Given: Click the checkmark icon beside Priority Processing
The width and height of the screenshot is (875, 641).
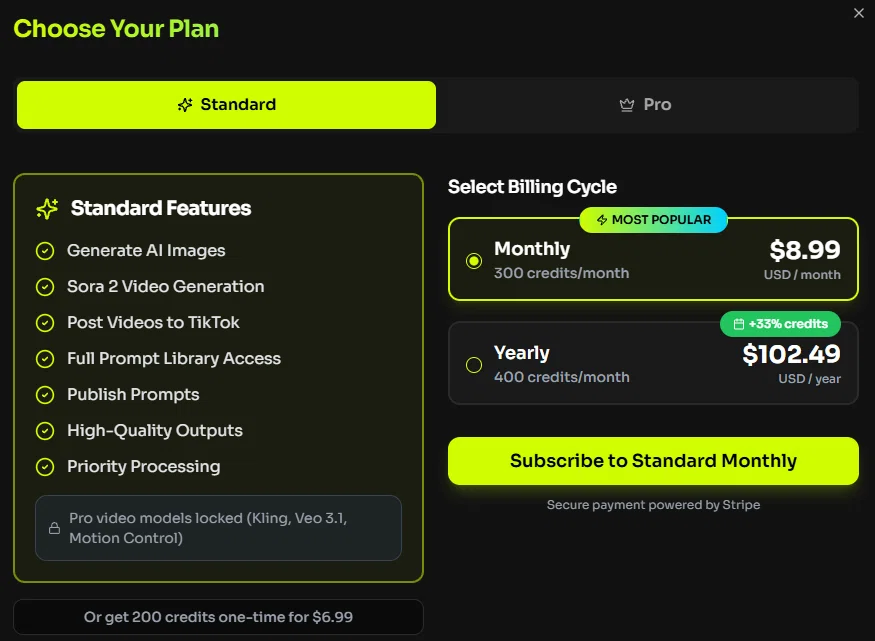Looking at the screenshot, I should point(45,467).
